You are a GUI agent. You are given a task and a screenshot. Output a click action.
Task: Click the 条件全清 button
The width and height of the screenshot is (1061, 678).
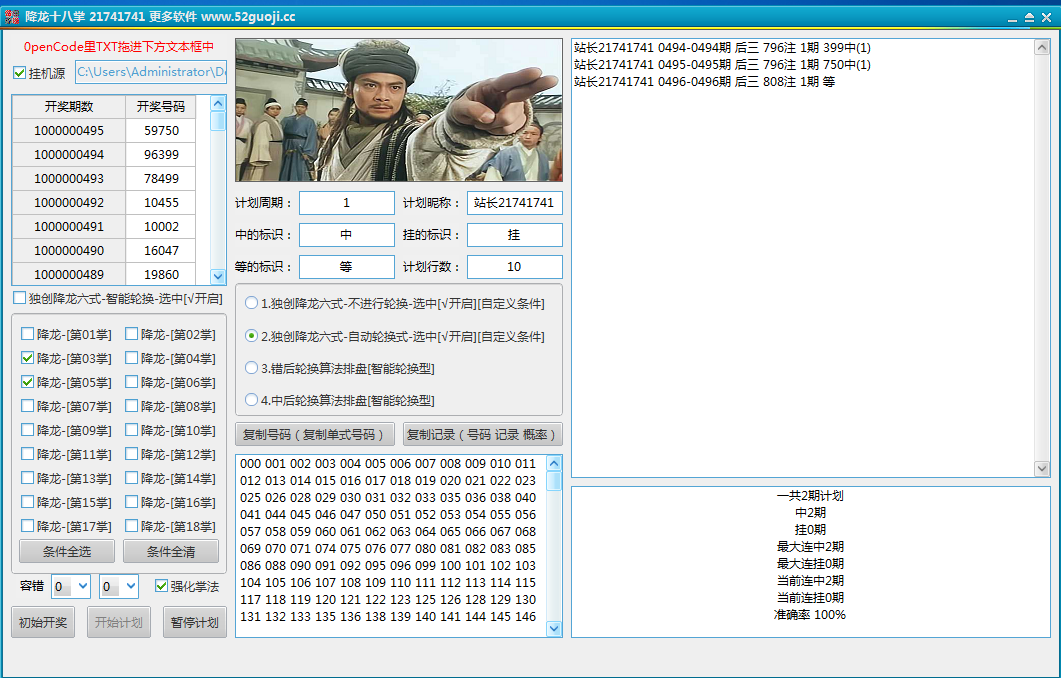pos(171,551)
